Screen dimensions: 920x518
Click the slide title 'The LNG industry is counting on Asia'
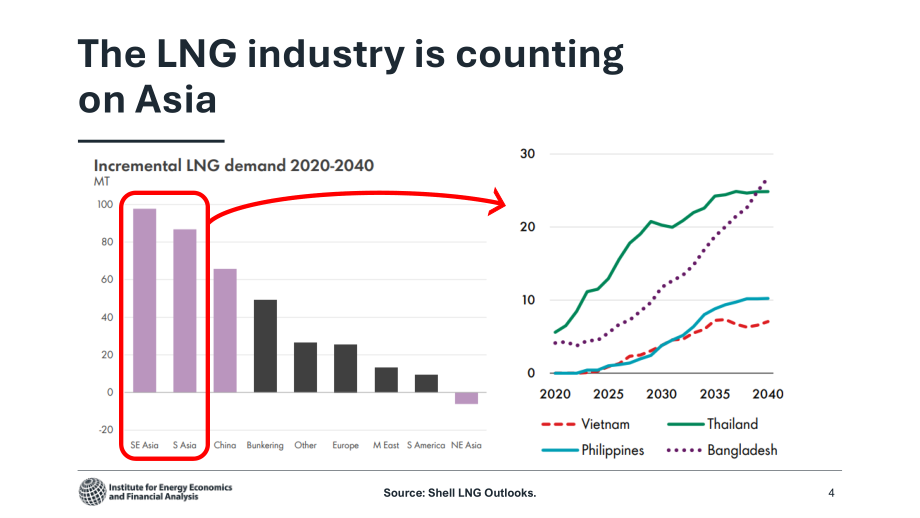(x=350, y=76)
